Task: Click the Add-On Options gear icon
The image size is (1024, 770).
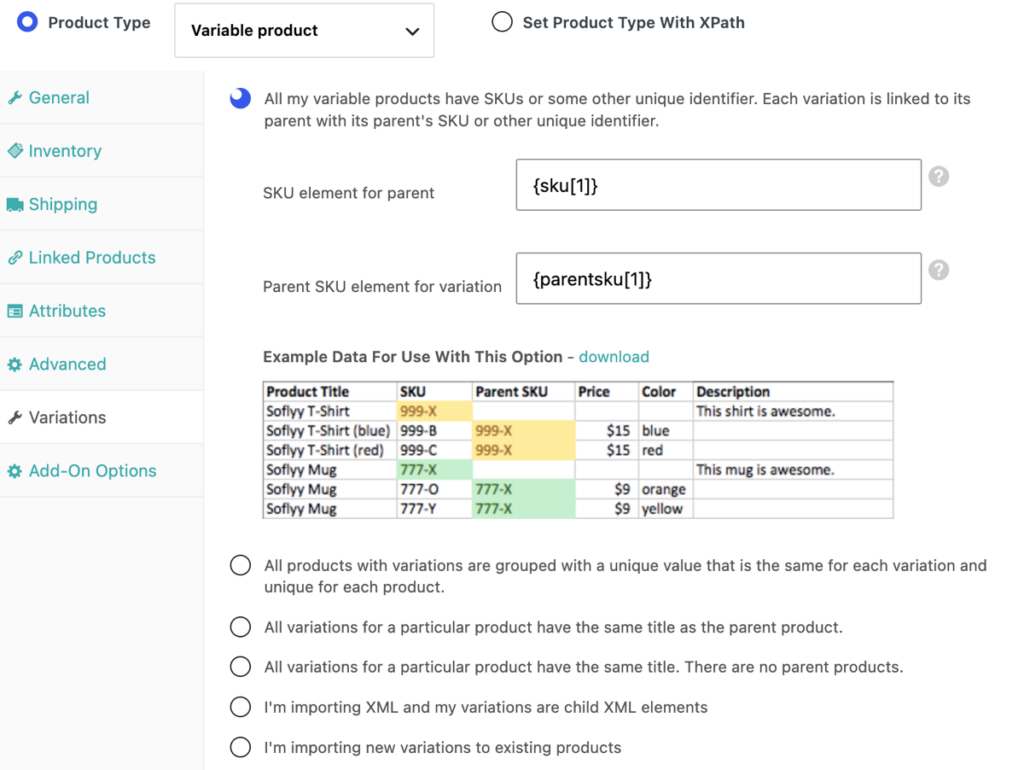Action: (x=15, y=471)
